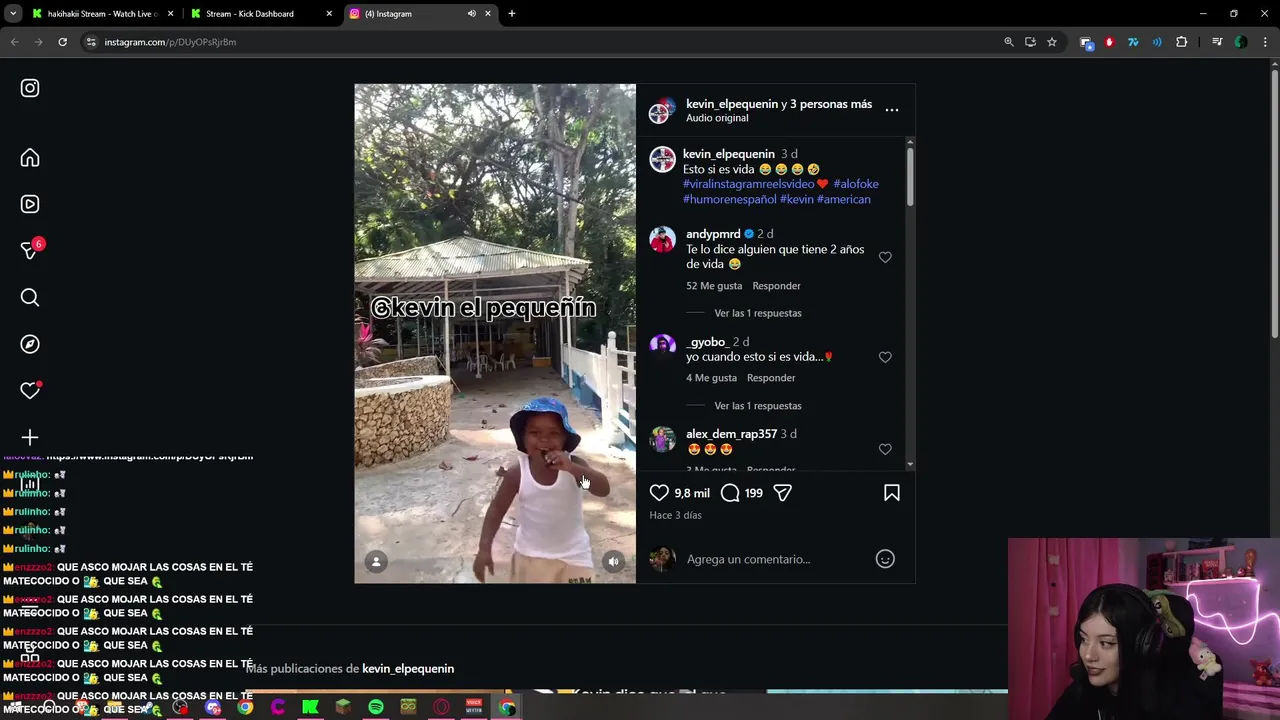The height and width of the screenshot is (720, 1280).
Task: Close the Instagram browser tab
Action: 488,14
